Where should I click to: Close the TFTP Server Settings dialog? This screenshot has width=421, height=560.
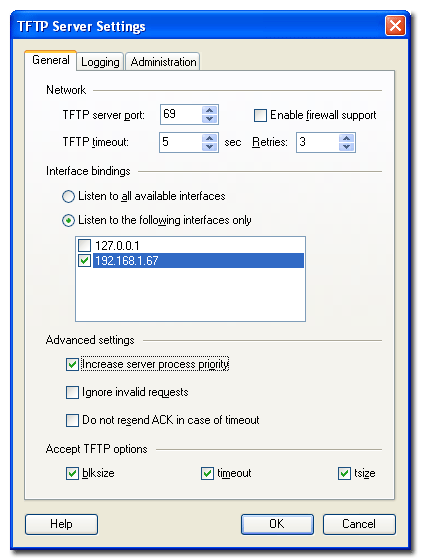[395, 26]
